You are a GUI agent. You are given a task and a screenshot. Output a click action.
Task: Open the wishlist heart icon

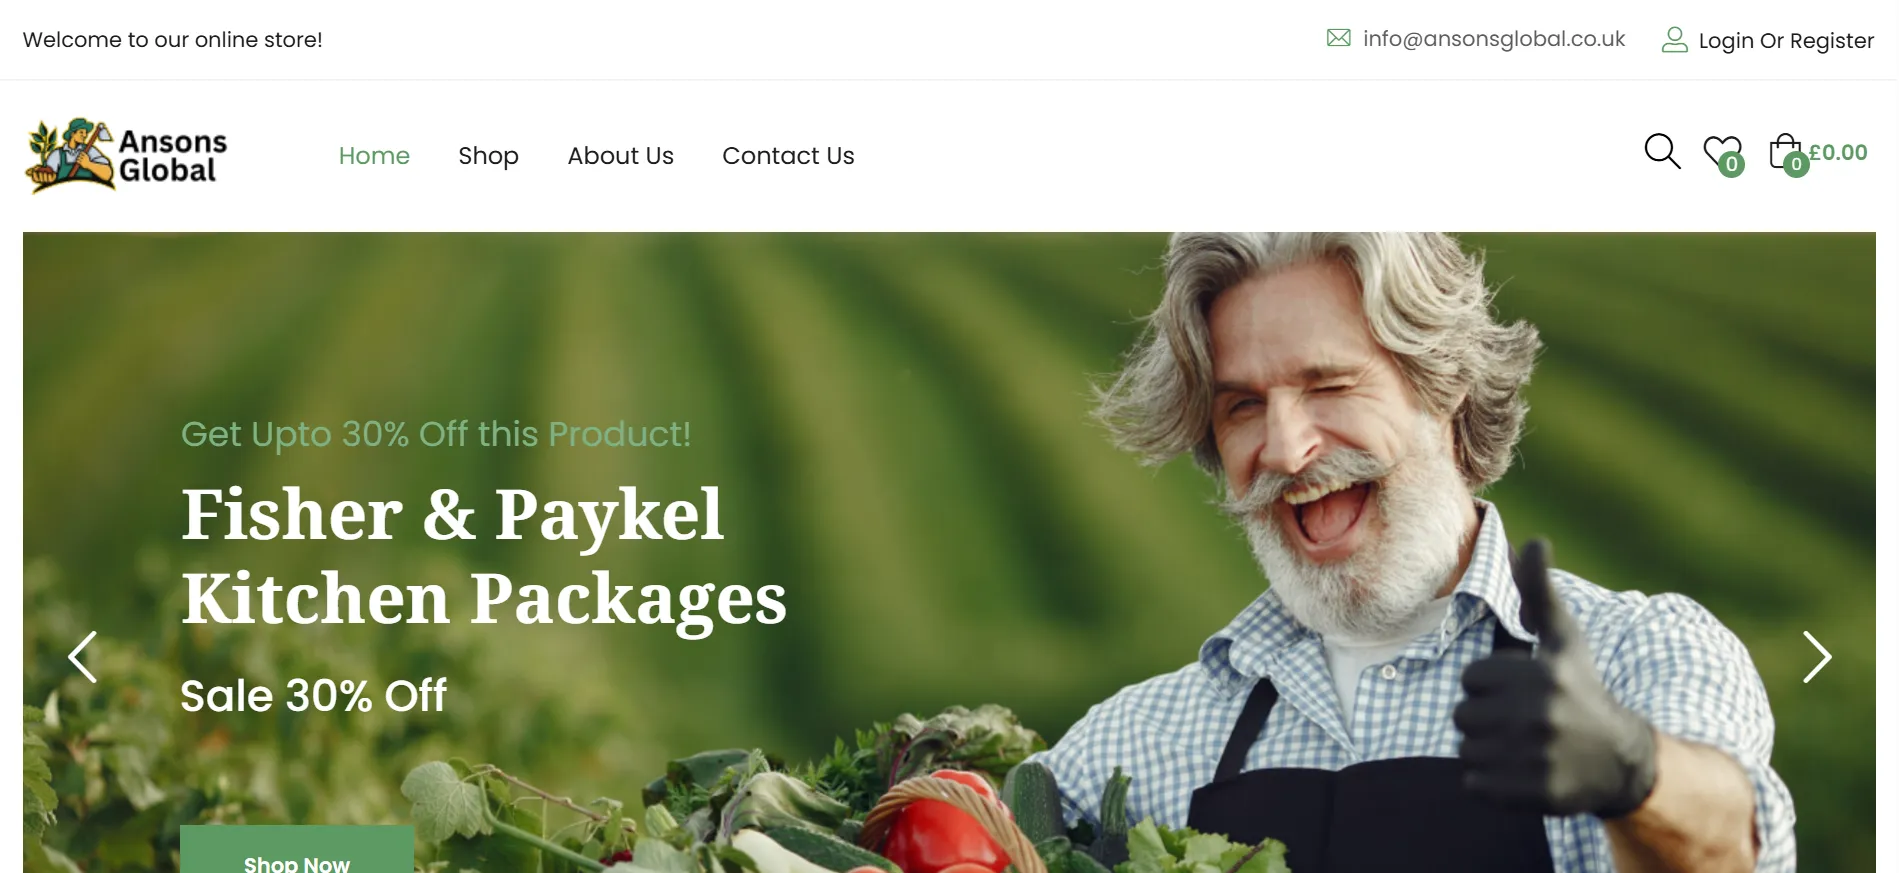tap(1722, 151)
